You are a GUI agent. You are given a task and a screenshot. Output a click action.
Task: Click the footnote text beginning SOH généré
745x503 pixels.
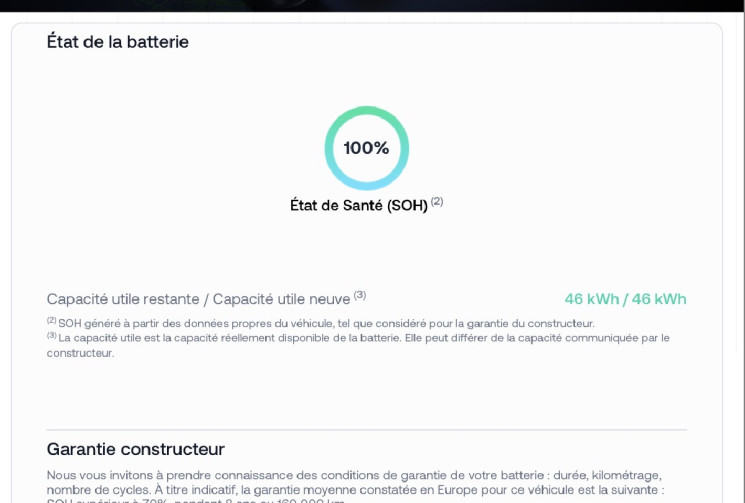coord(326,323)
